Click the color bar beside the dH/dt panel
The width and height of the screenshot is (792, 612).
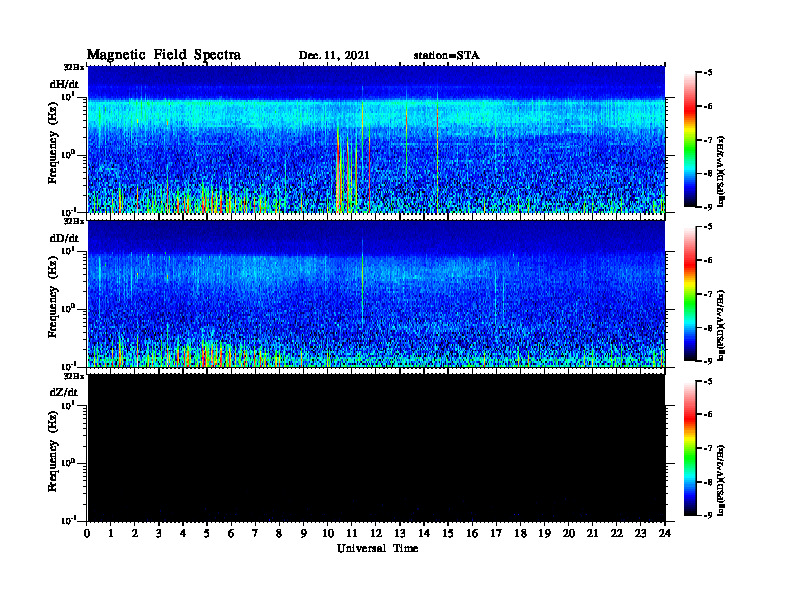tap(690, 140)
